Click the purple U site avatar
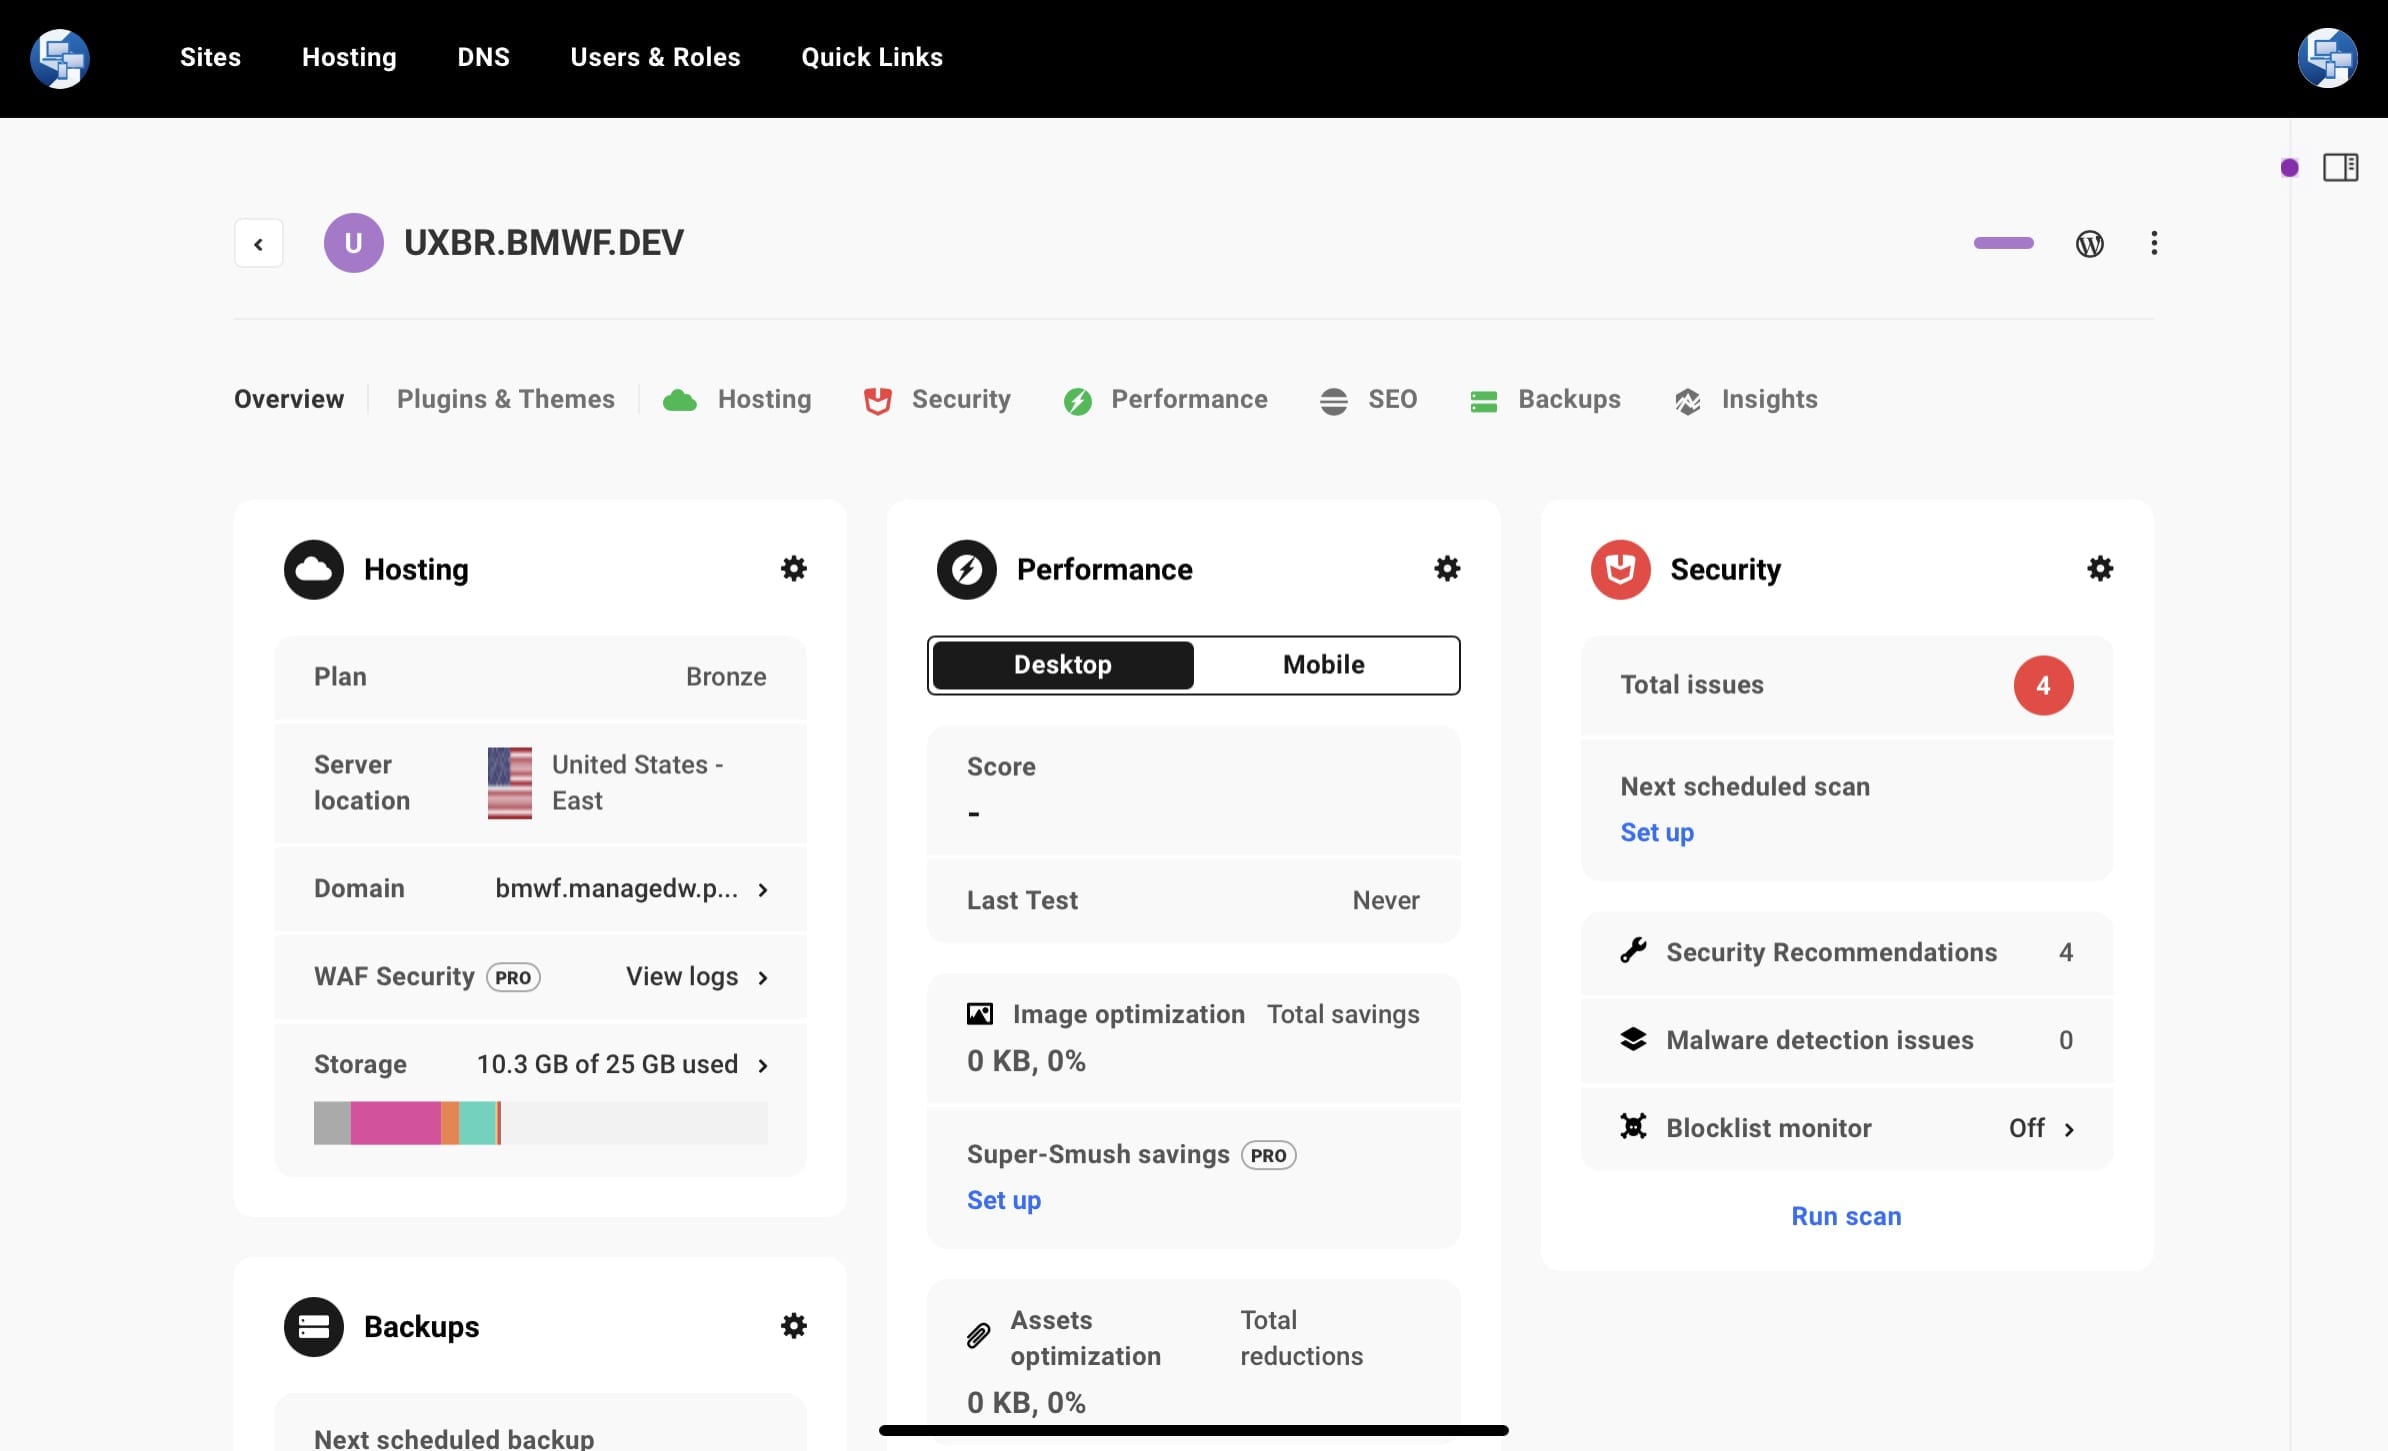The height and width of the screenshot is (1451, 2388). pyautogui.click(x=353, y=243)
